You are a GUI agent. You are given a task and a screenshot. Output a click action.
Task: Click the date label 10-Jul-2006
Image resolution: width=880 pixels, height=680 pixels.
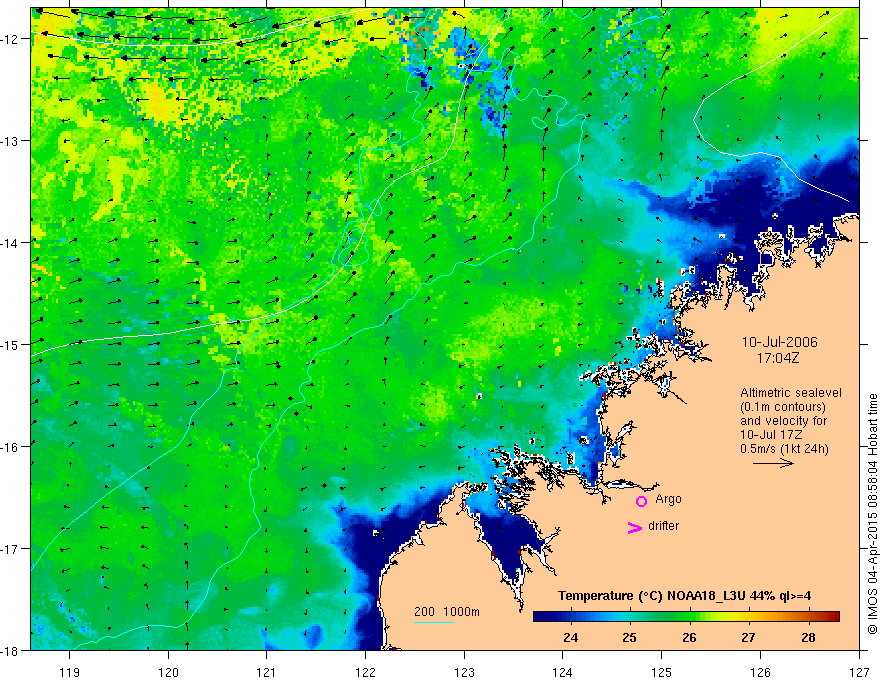[780, 342]
